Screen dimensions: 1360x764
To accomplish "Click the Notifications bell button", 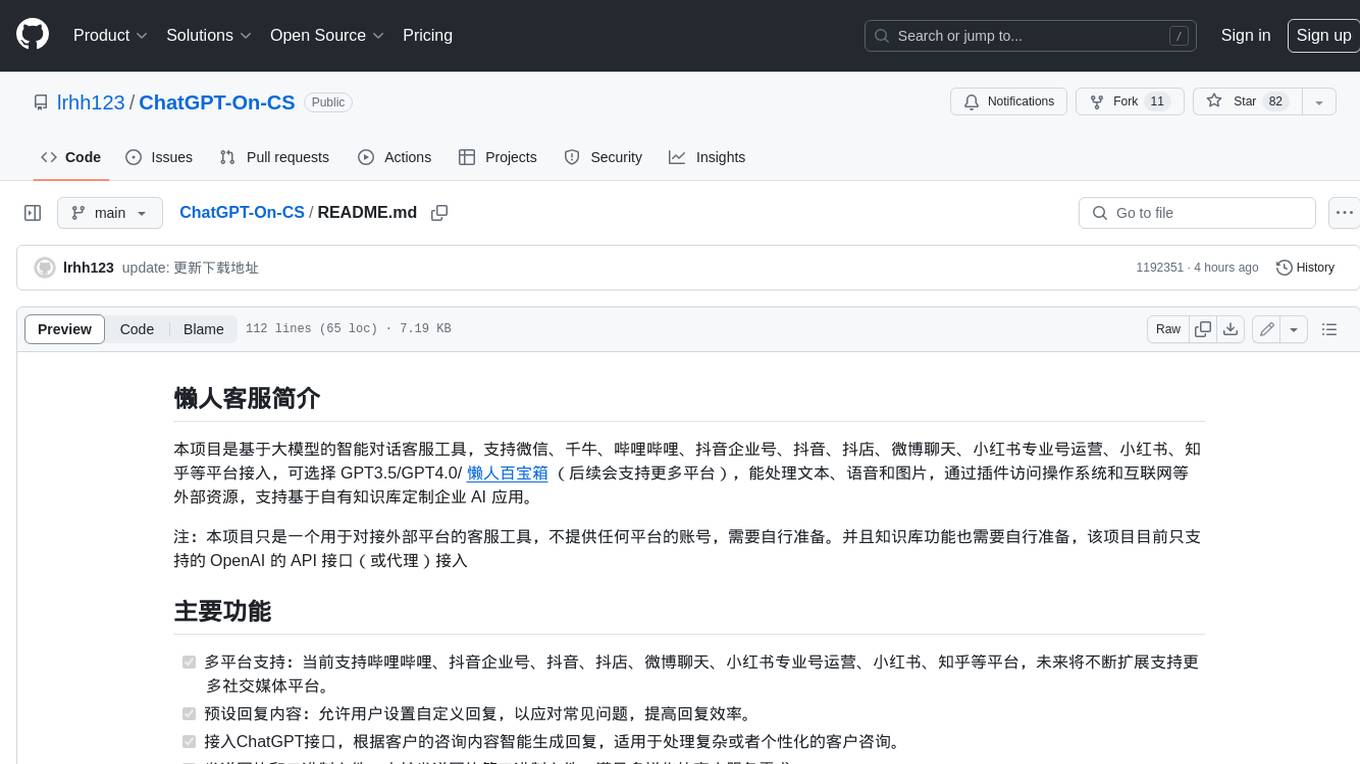I will click(1008, 102).
